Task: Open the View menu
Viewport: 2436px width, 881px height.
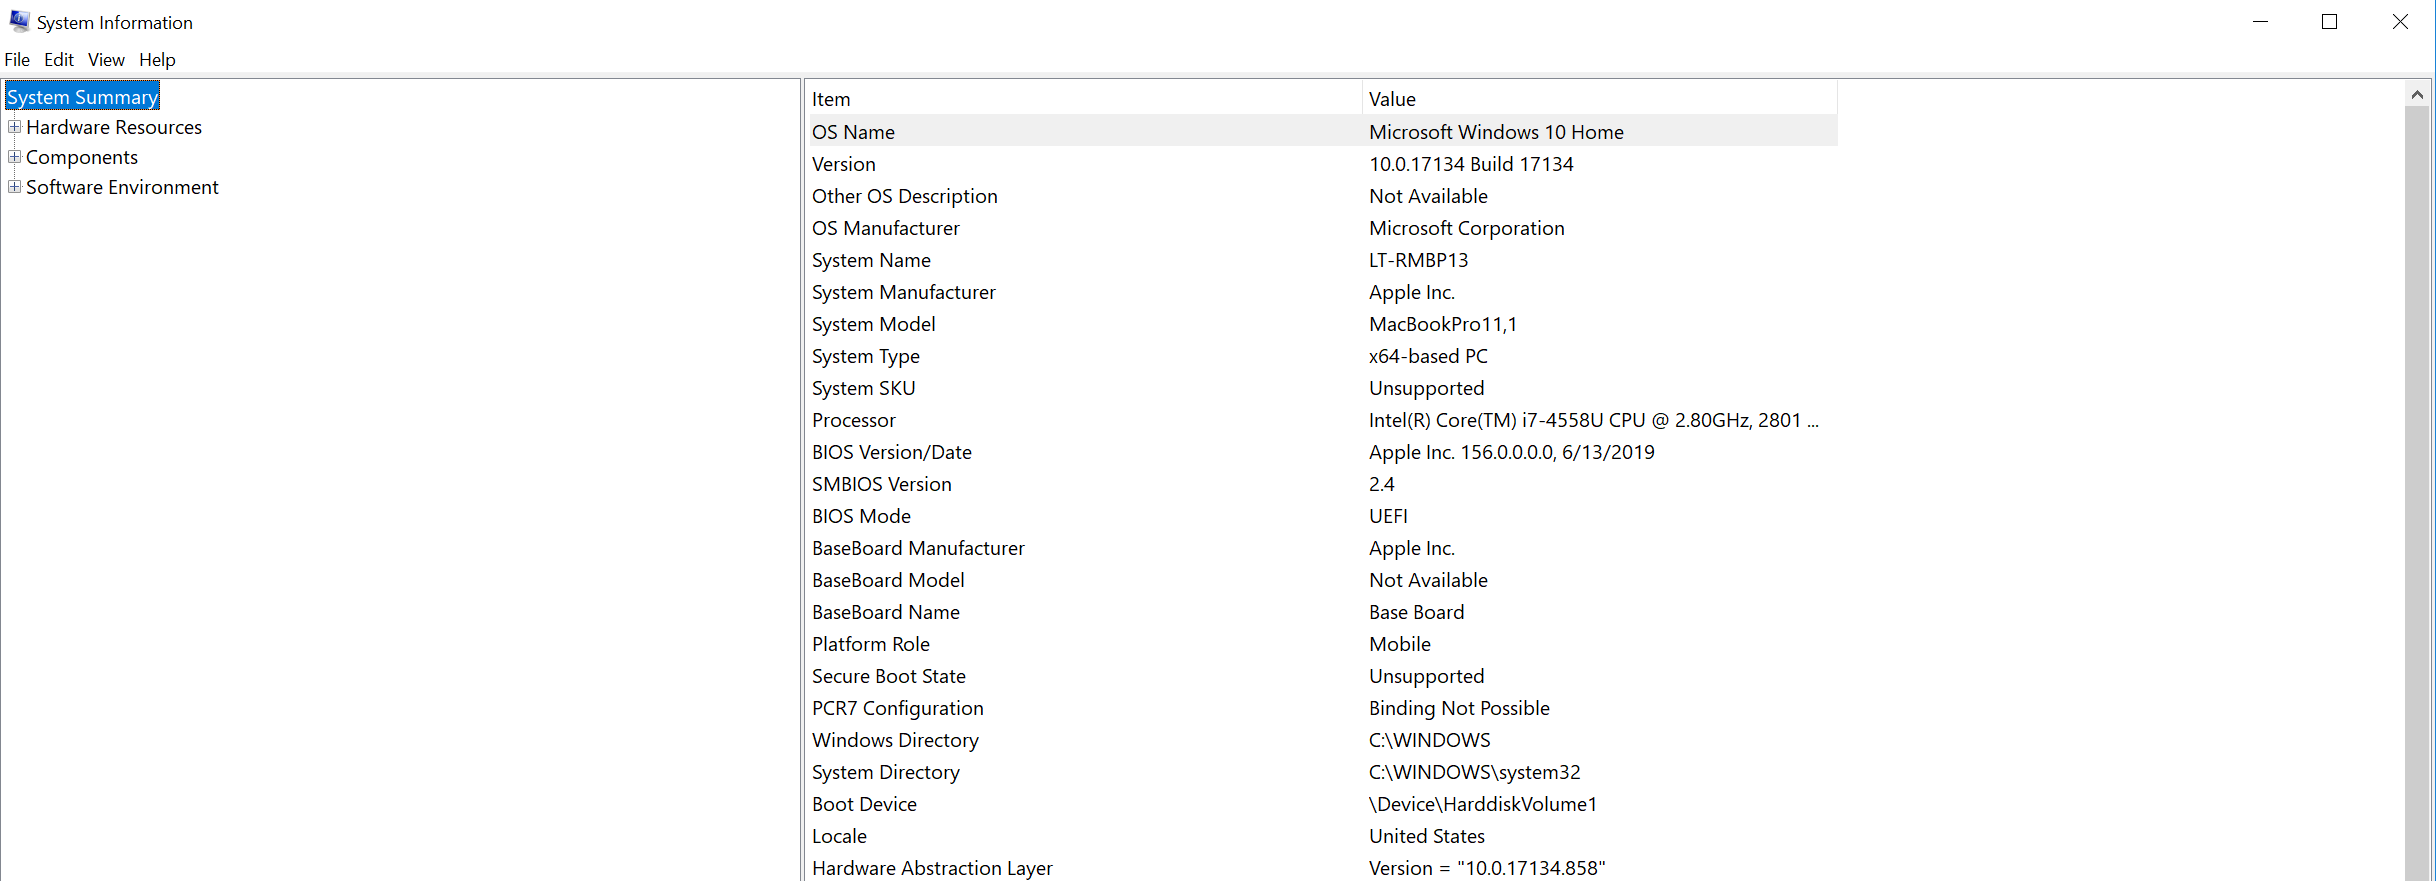Action: tap(106, 60)
